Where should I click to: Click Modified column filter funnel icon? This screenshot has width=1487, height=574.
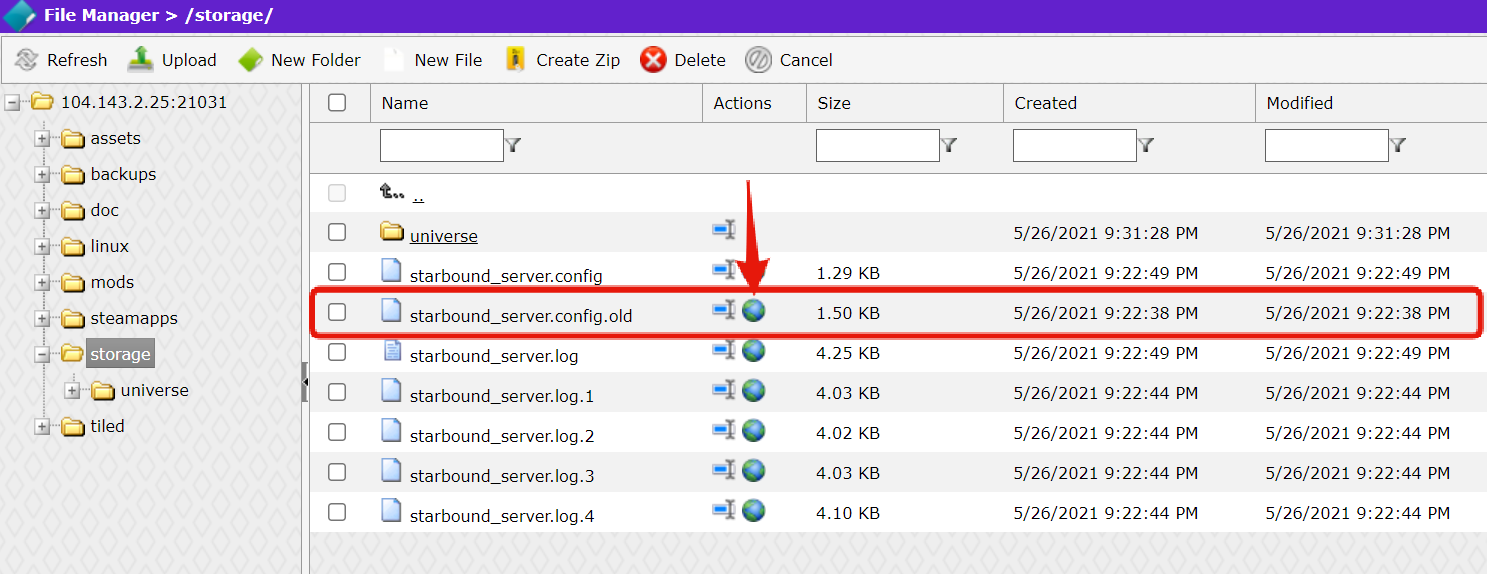pos(1398,145)
